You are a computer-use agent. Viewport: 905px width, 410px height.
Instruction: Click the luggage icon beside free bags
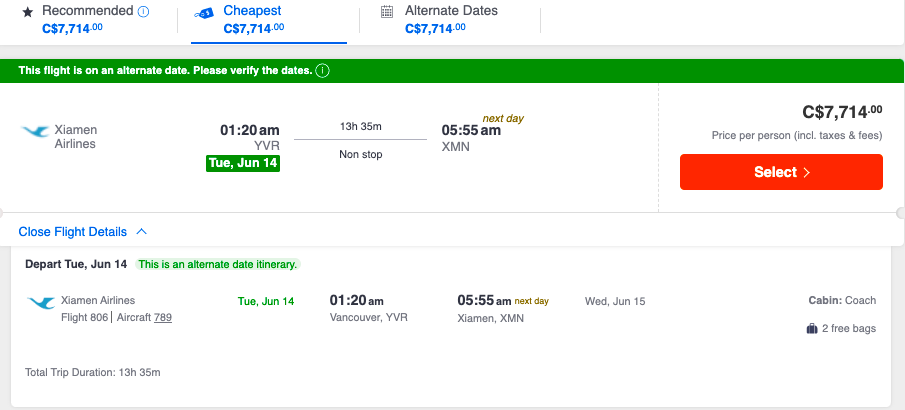[x=812, y=328]
